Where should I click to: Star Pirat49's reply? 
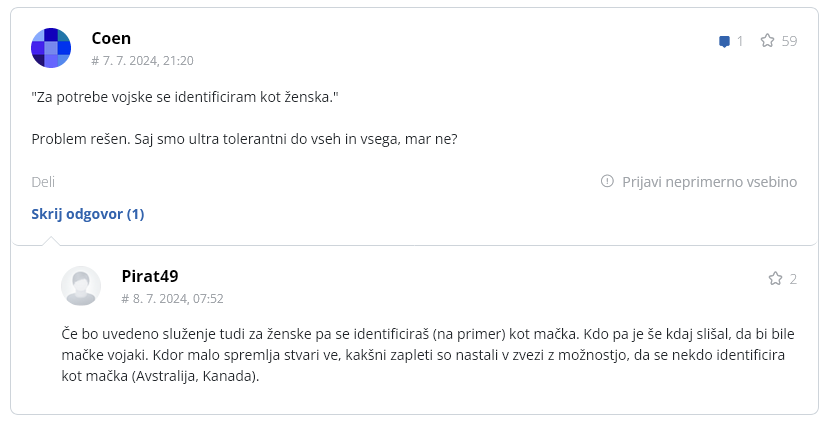(x=775, y=279)
